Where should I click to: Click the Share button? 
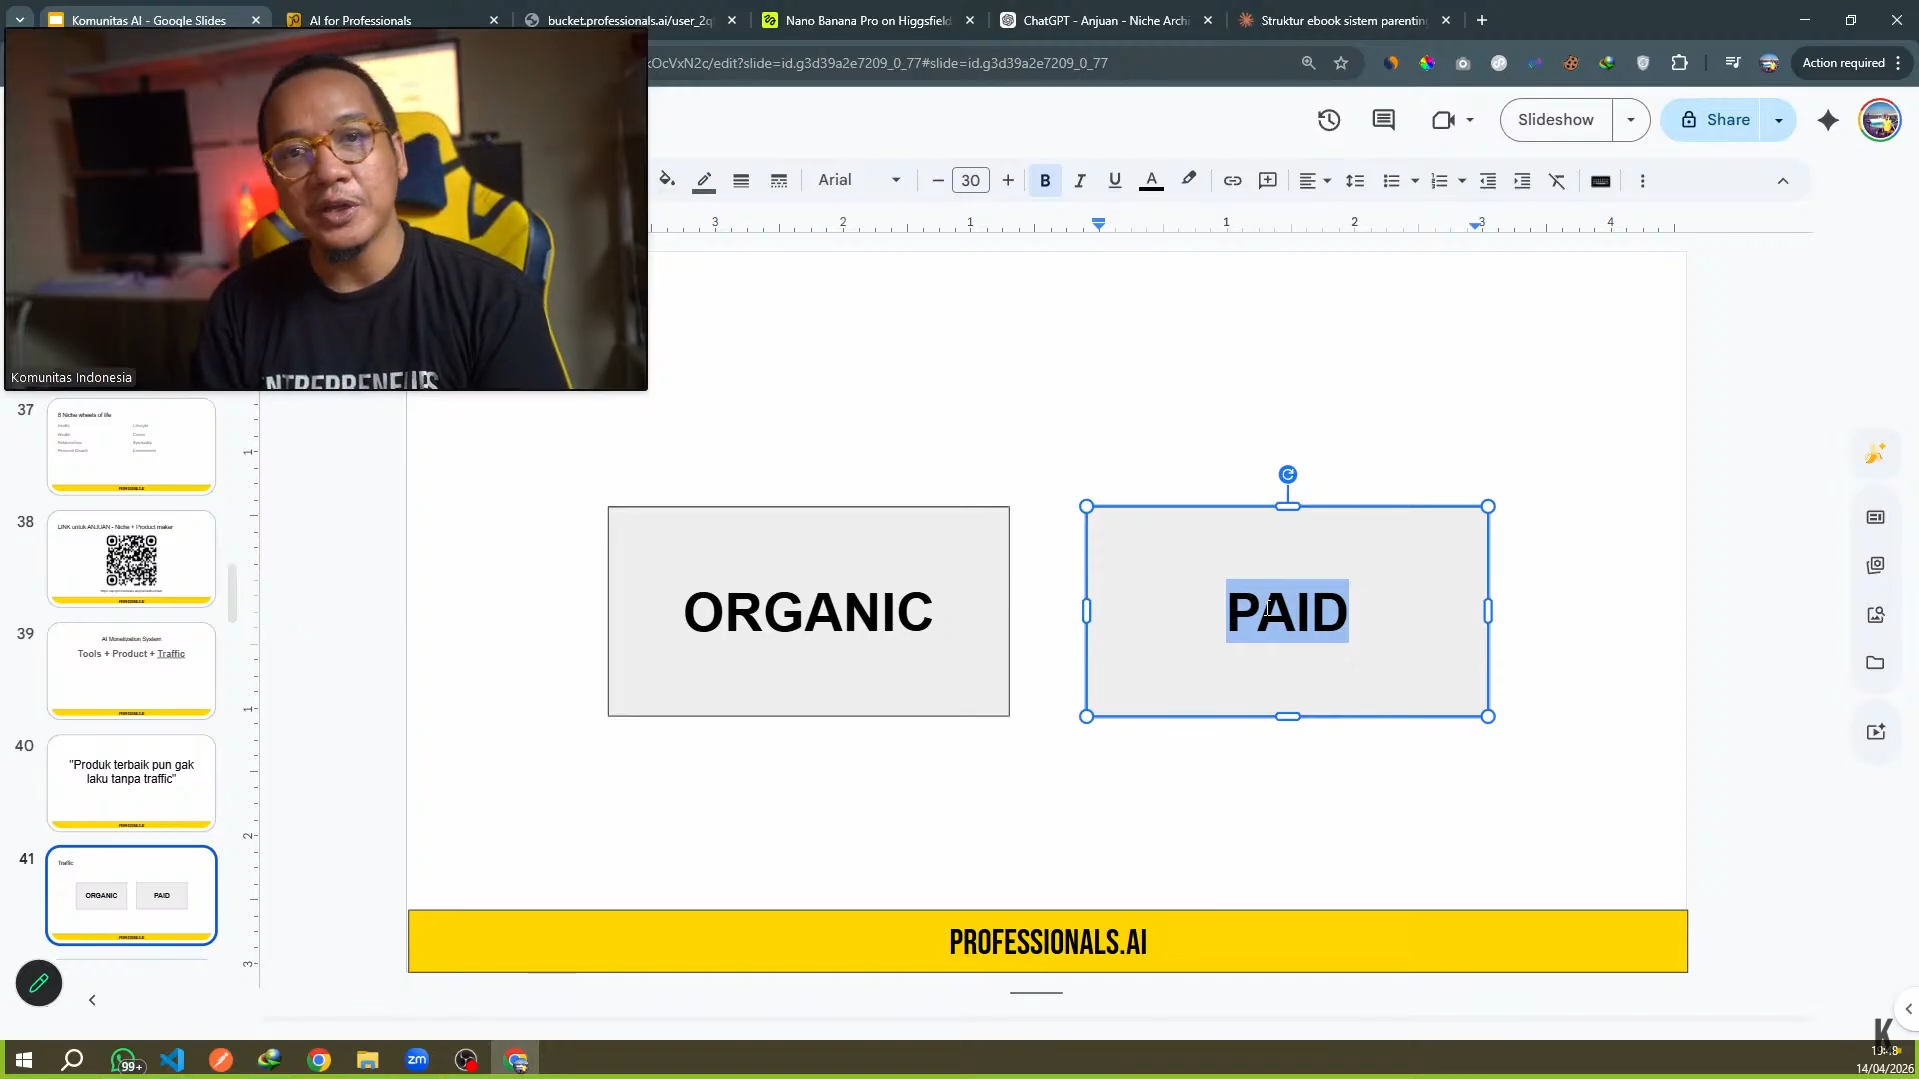1714,120
